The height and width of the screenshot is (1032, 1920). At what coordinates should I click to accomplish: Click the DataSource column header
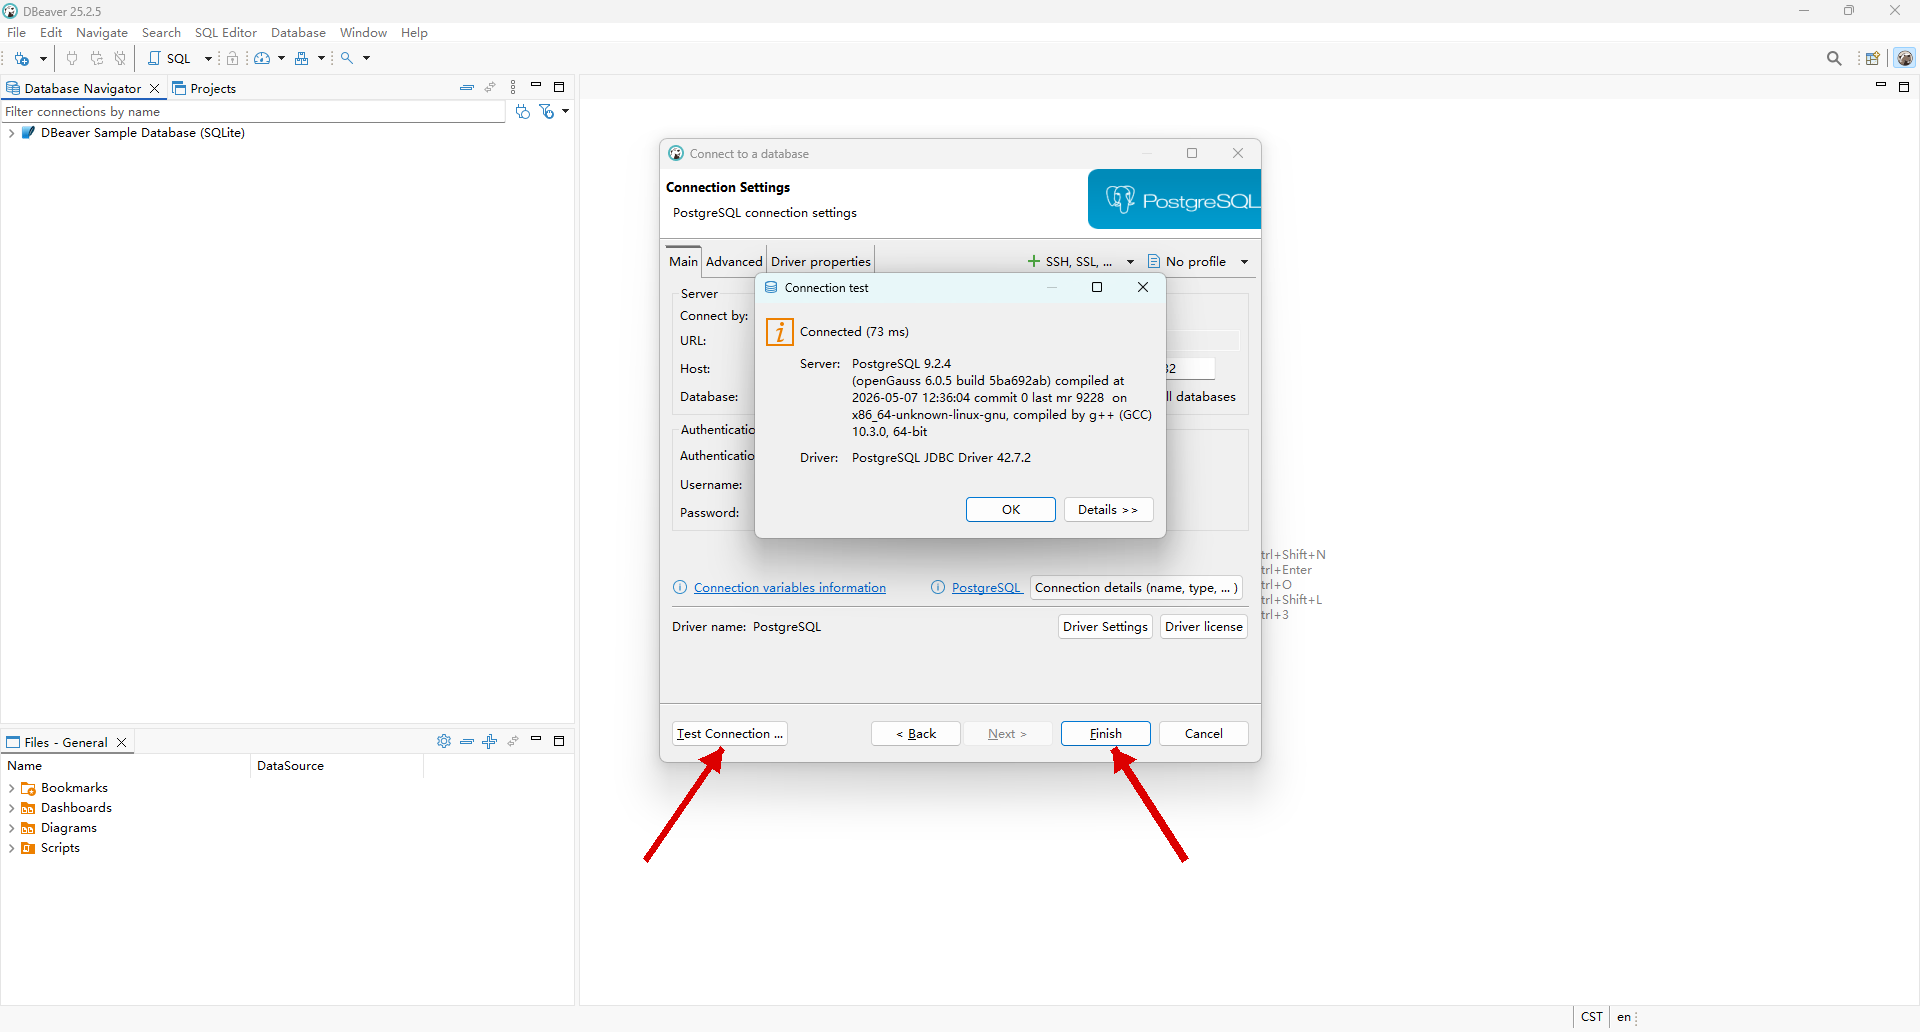pos(336,766)
